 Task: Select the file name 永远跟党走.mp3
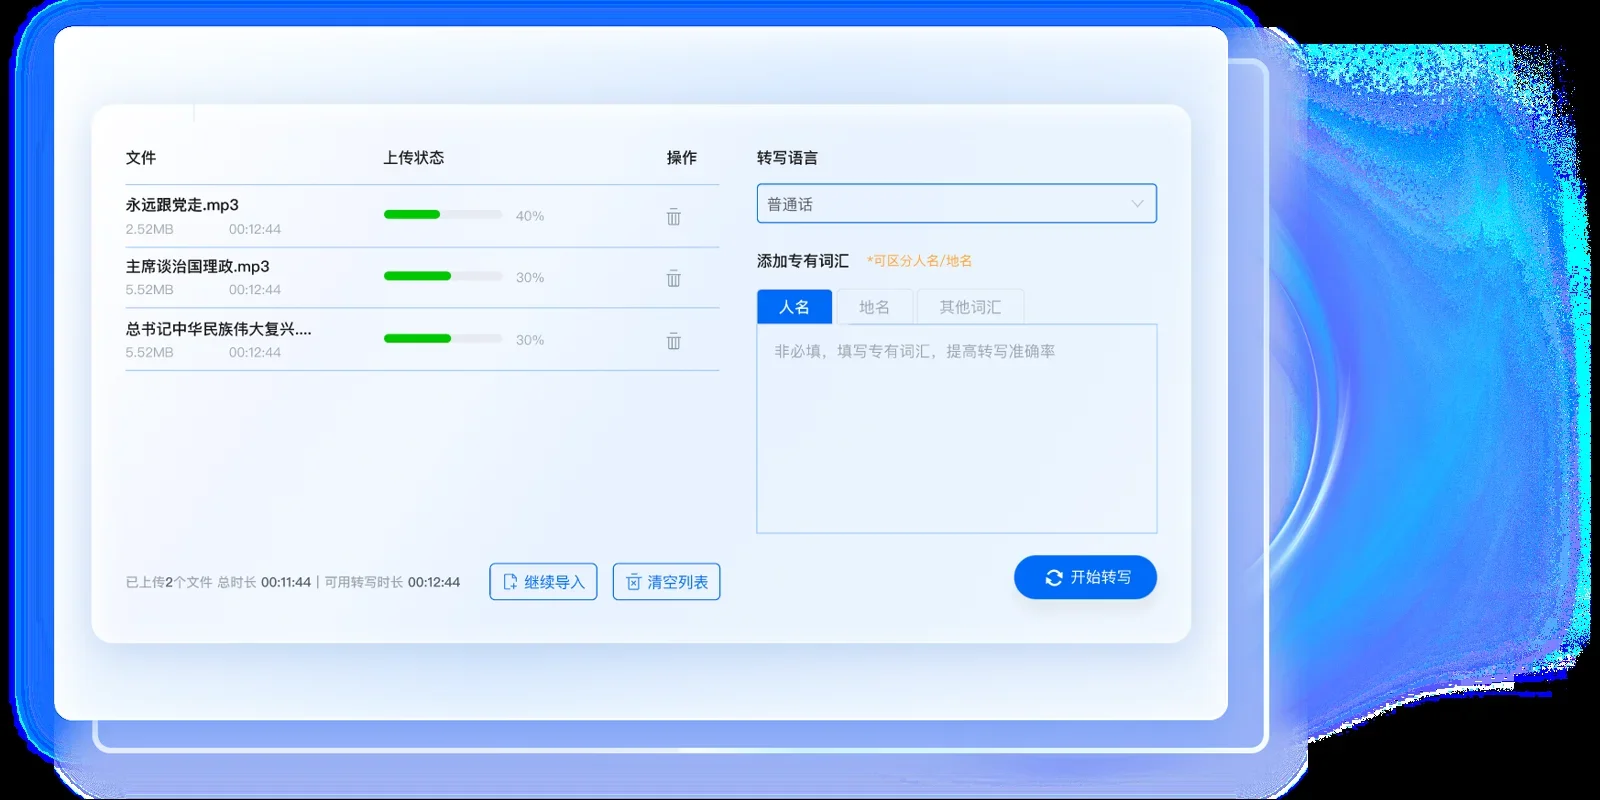[182, 205]
